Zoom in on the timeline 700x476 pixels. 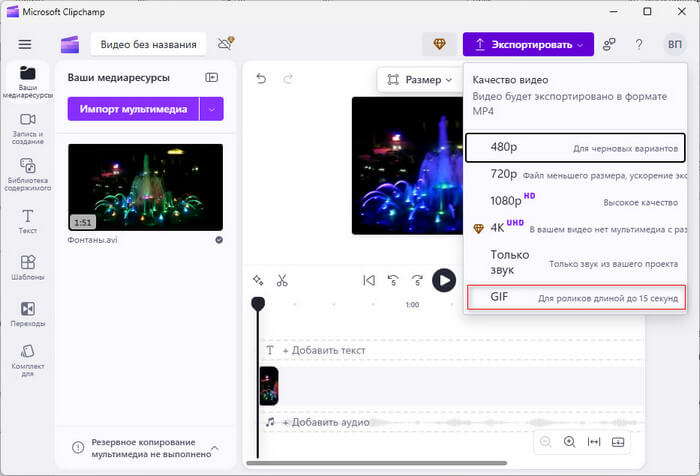569,442
